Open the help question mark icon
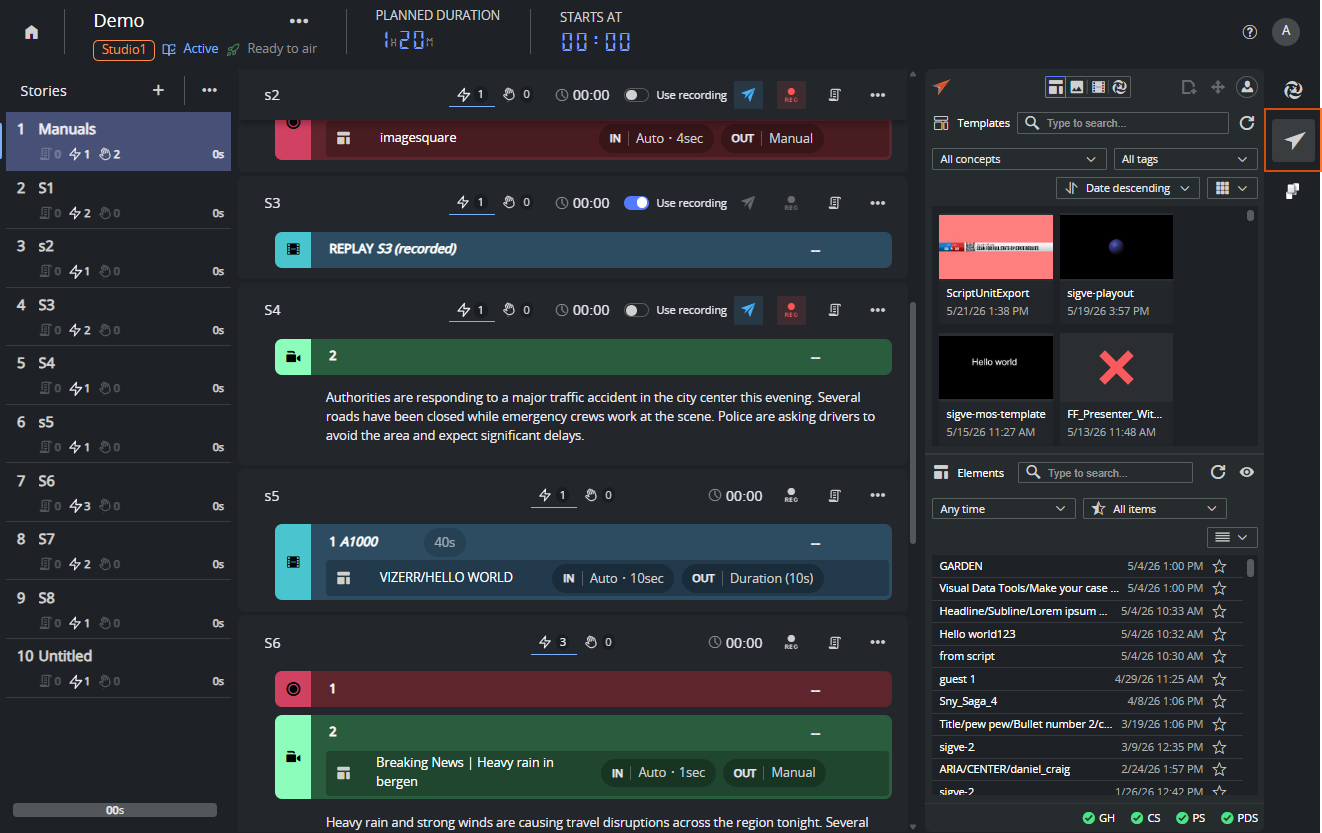Image resolution: width=1322 pixels, height=833 pixels. click(x=1249, y=32)
